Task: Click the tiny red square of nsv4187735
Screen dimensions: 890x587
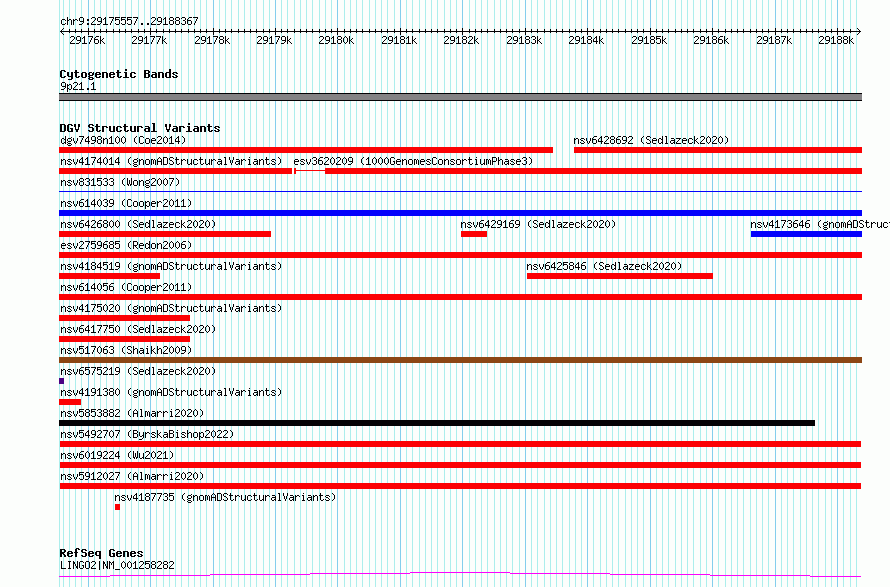Action: pyautogui.click(x=117, y=507)
